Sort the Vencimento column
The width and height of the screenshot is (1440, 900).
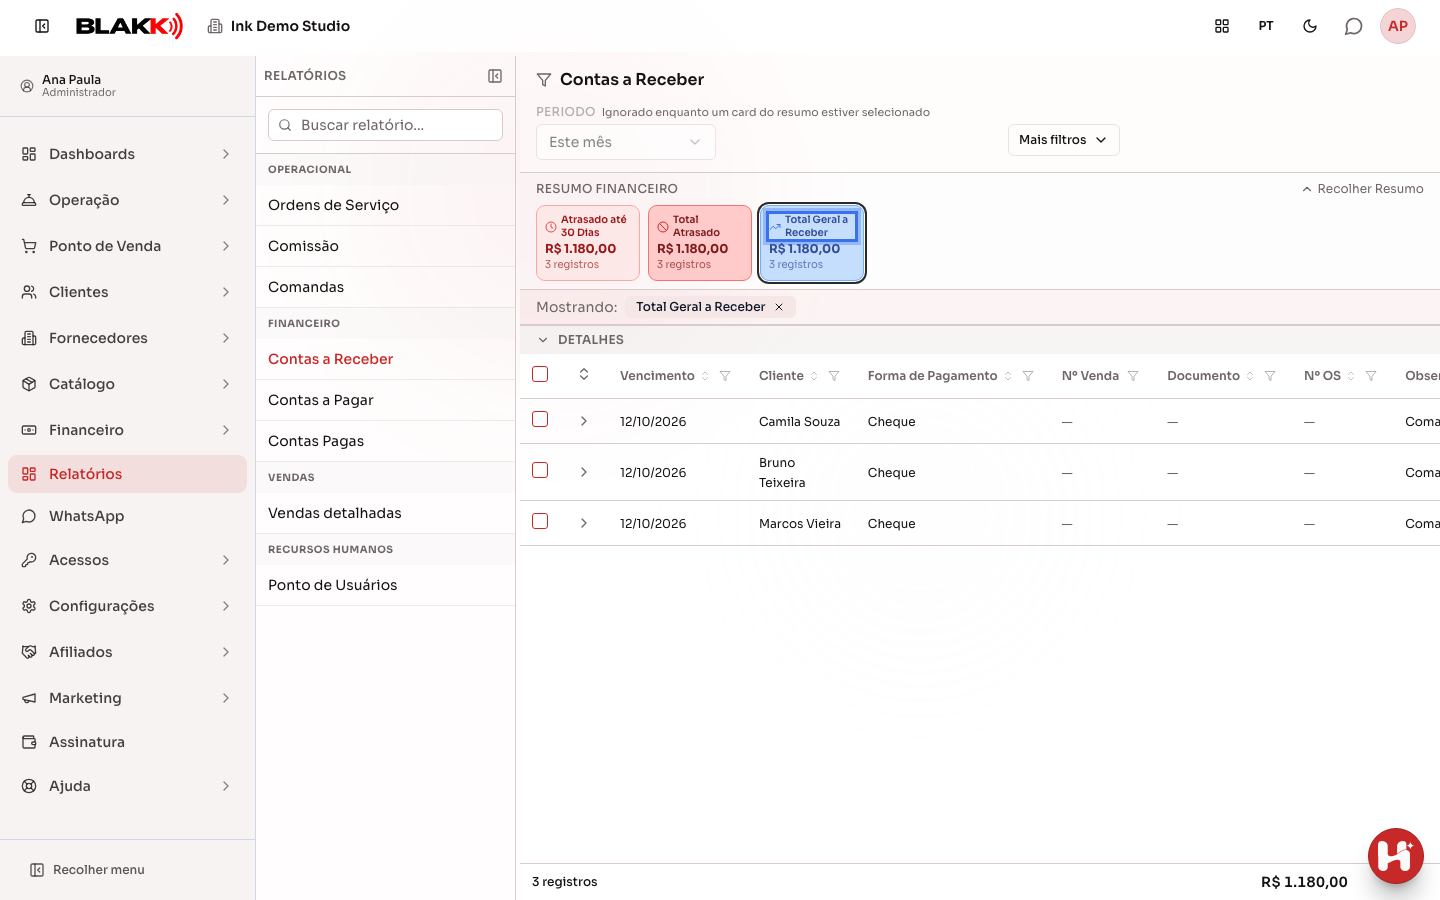click(705, 376)
